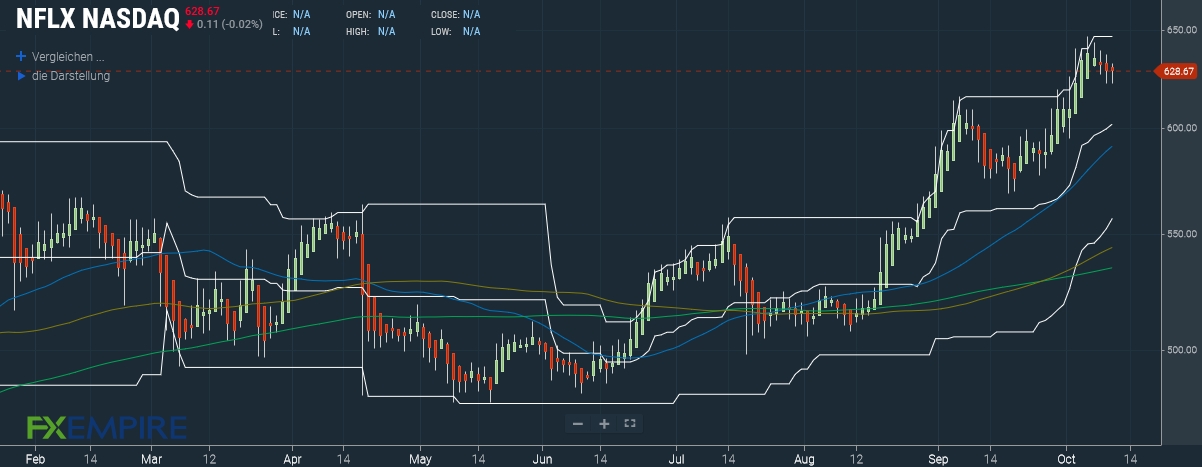Click the 600.00 price axis label
This screenshot has height=467, width=1202.
(1182, 128)
